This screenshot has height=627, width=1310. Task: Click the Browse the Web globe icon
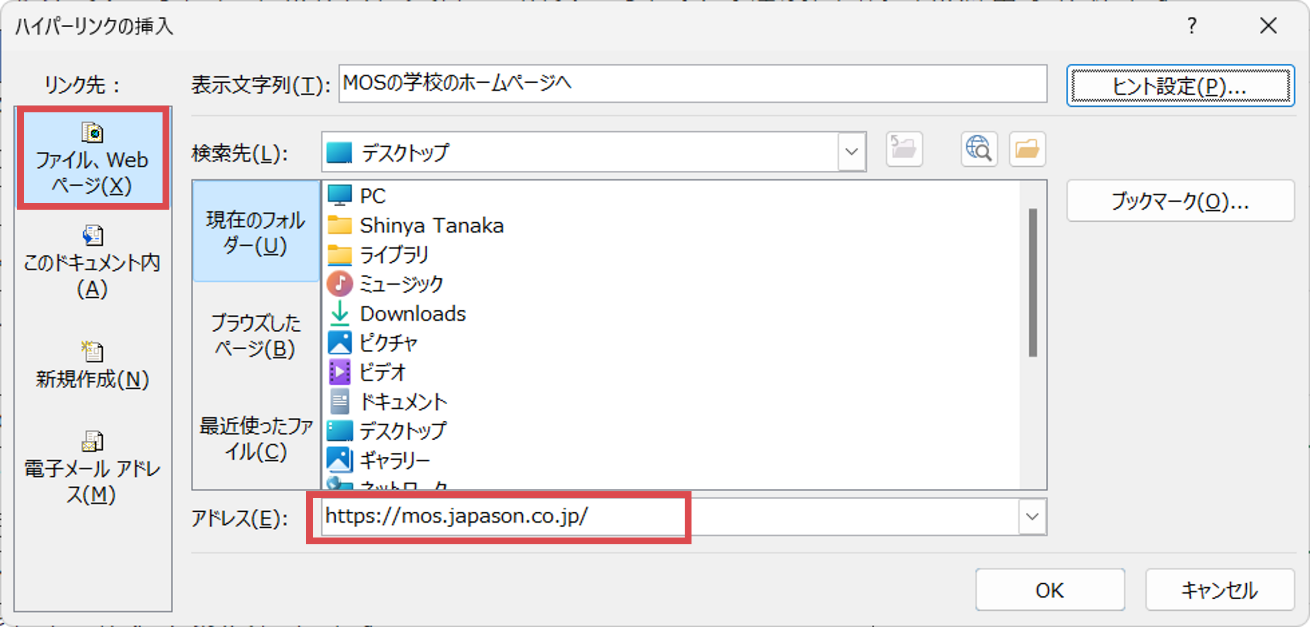click(x=979, y=150)
